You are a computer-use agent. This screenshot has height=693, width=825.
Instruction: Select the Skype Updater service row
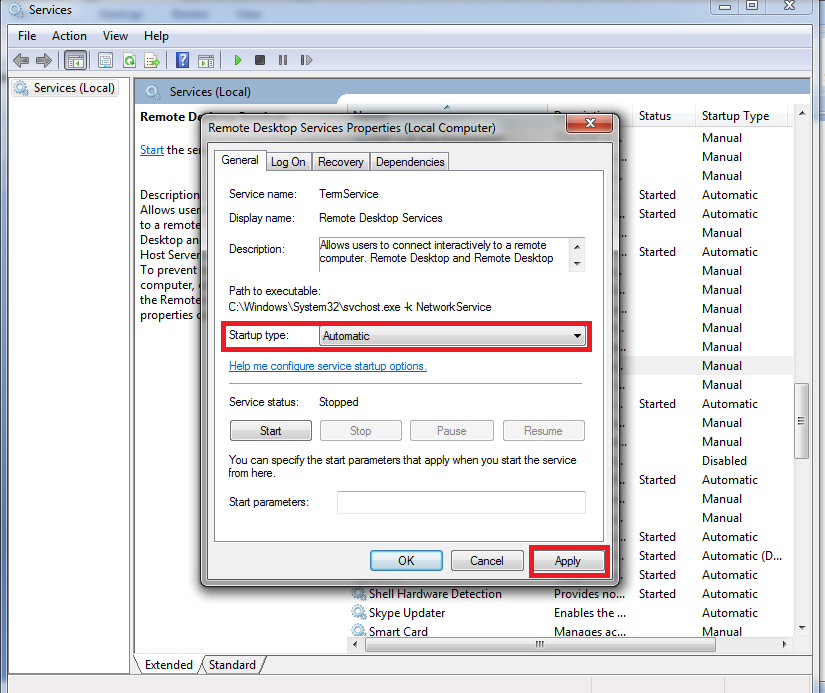570,612
